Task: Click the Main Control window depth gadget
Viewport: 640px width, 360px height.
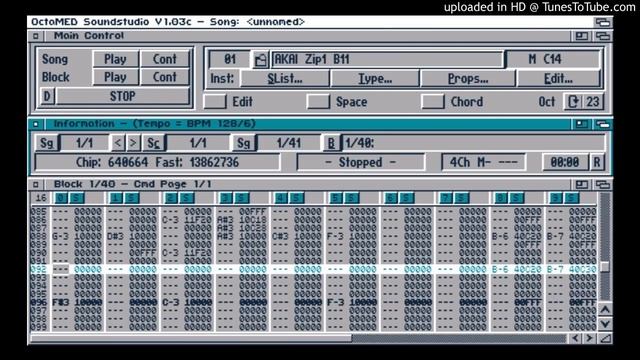Action: pos(602,36)
